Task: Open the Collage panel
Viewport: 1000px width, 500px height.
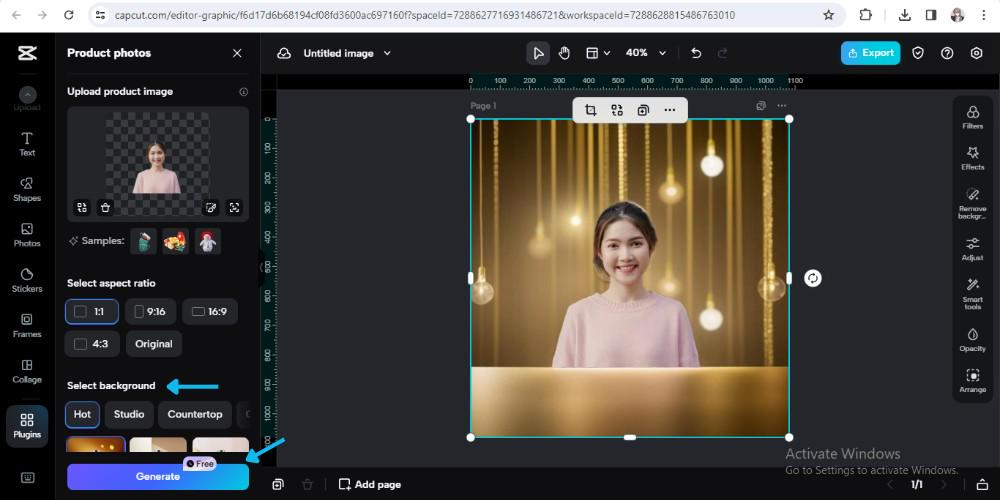Action: coord(27,371)
